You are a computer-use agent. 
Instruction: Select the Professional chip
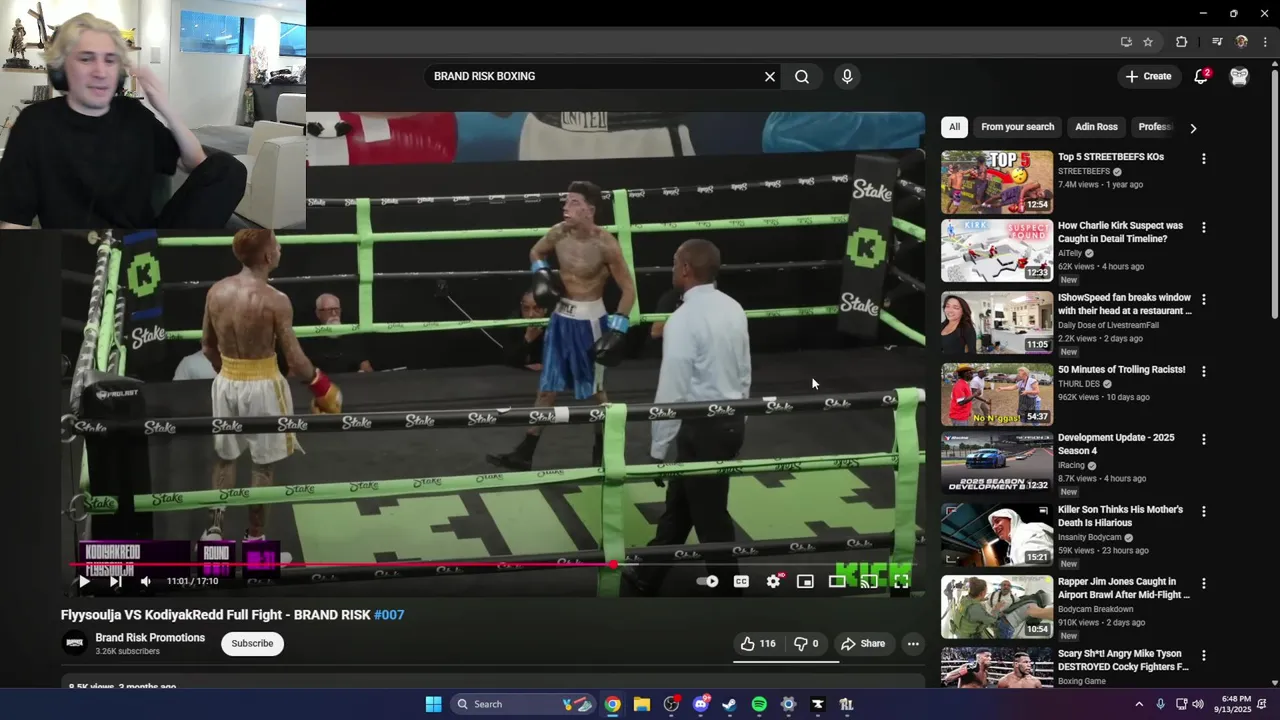click(x=1154, y=127)
